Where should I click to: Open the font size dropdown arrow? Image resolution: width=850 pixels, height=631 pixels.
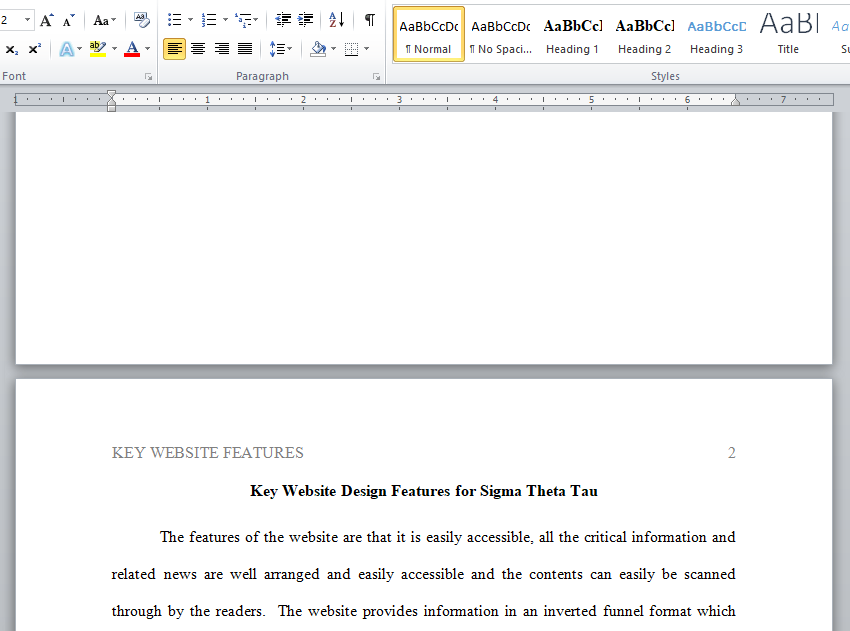[27, 21]
